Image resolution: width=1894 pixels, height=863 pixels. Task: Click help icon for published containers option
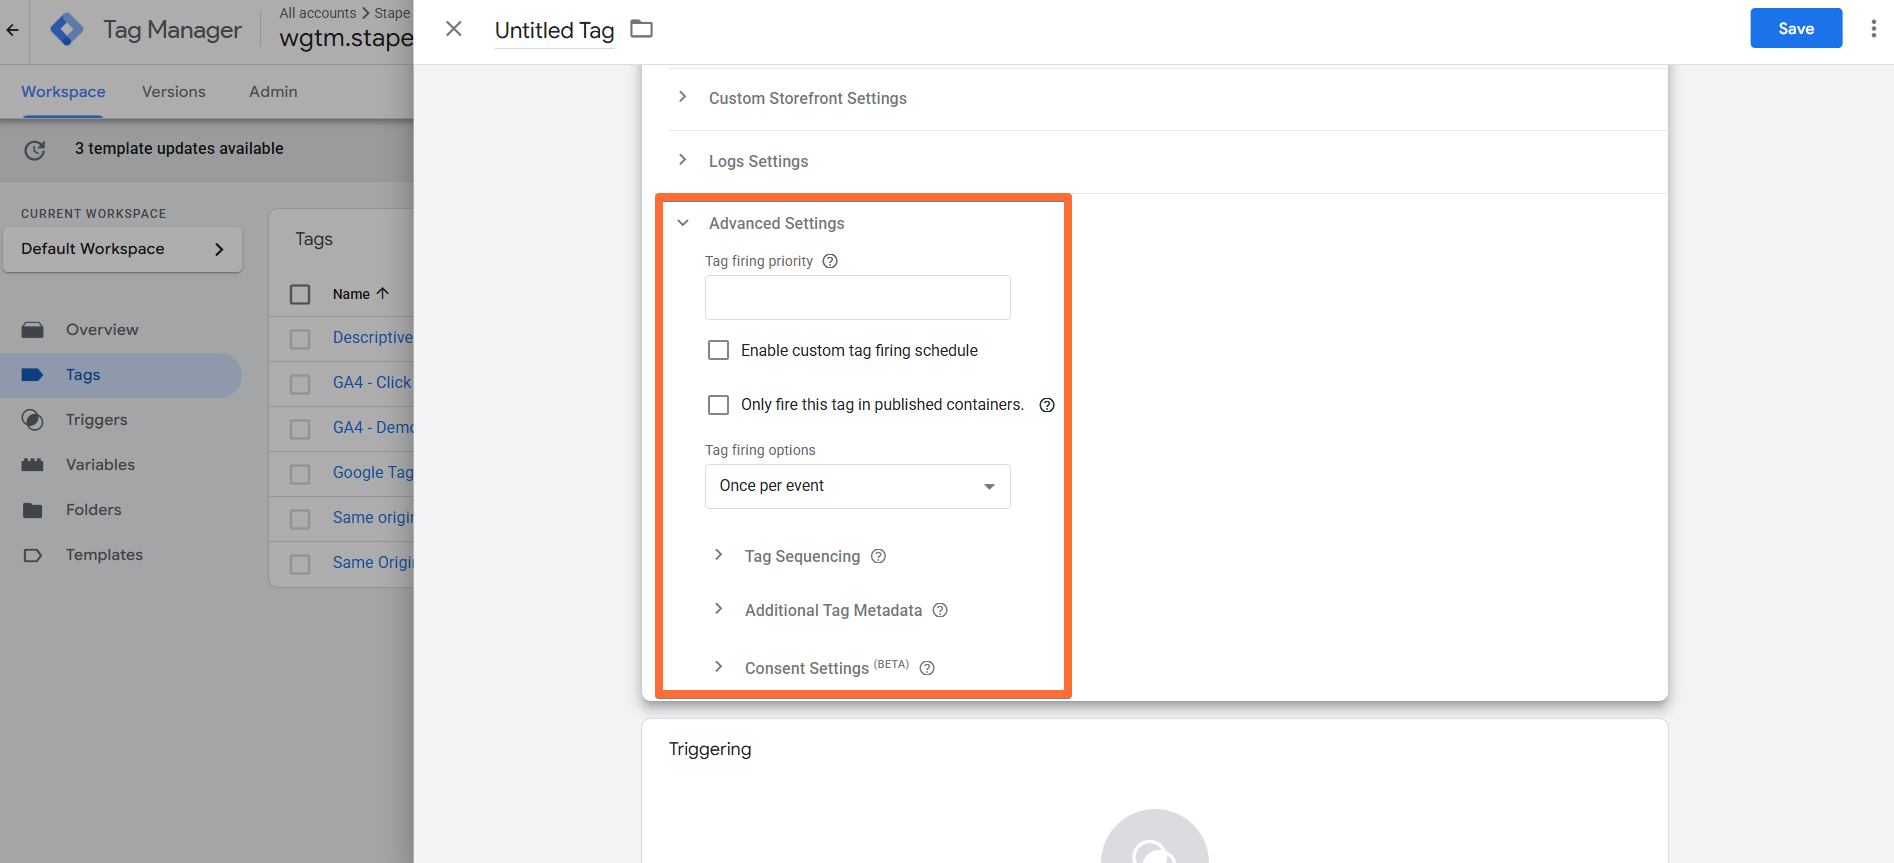point(1047,405)
